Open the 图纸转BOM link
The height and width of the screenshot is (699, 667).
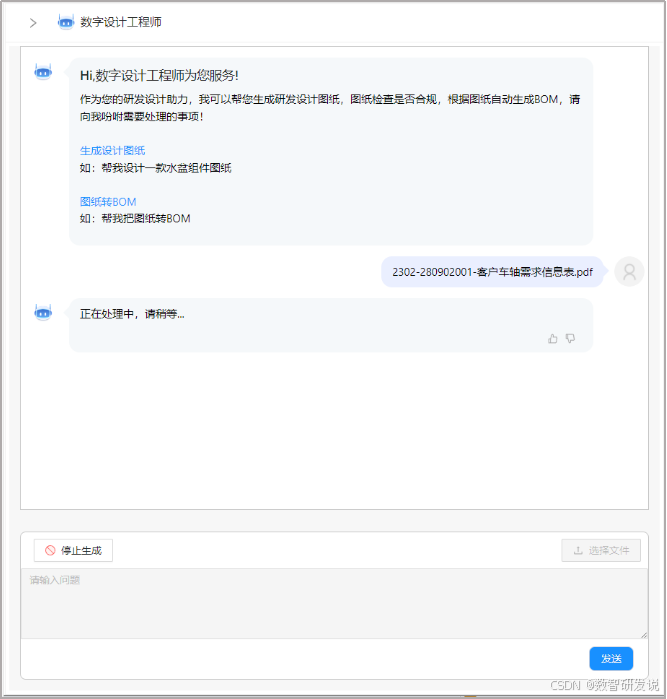pyautogui.click(x=108, y=202)
